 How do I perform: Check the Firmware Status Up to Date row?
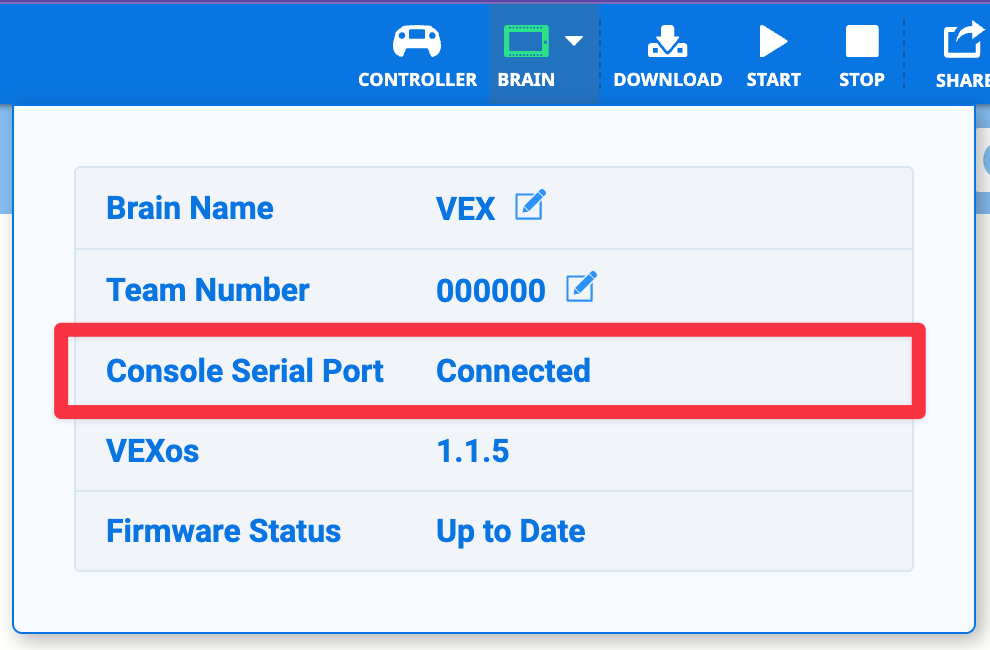[x=510, y=531]
